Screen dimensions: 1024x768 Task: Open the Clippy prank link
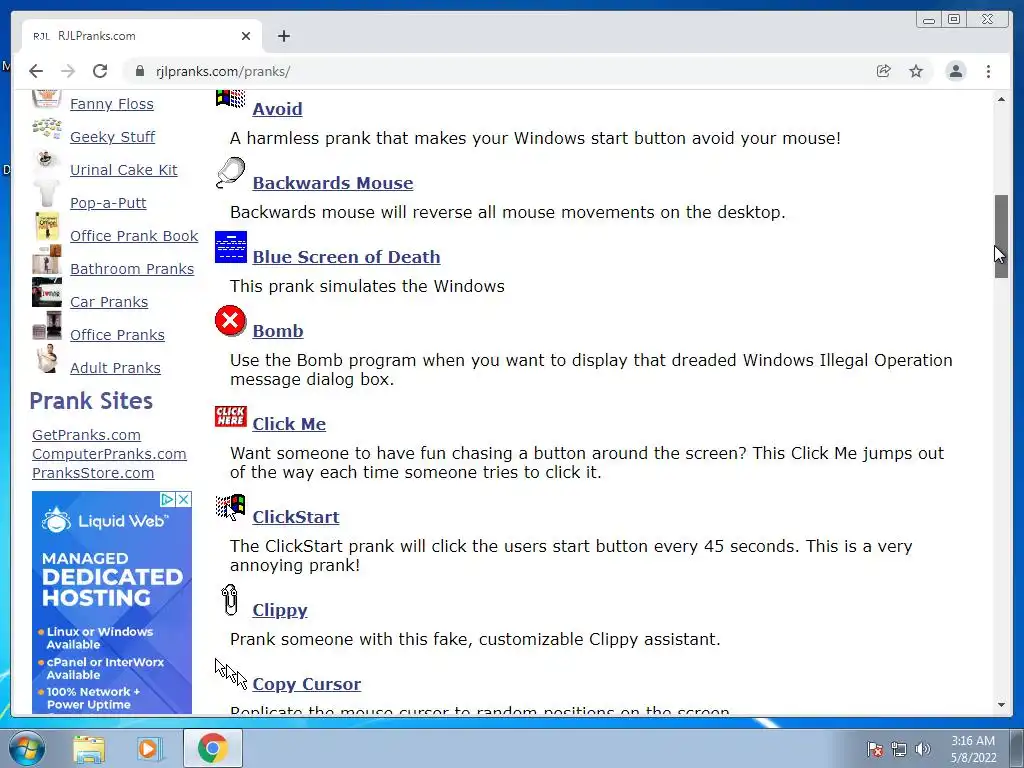click(280, 610)
